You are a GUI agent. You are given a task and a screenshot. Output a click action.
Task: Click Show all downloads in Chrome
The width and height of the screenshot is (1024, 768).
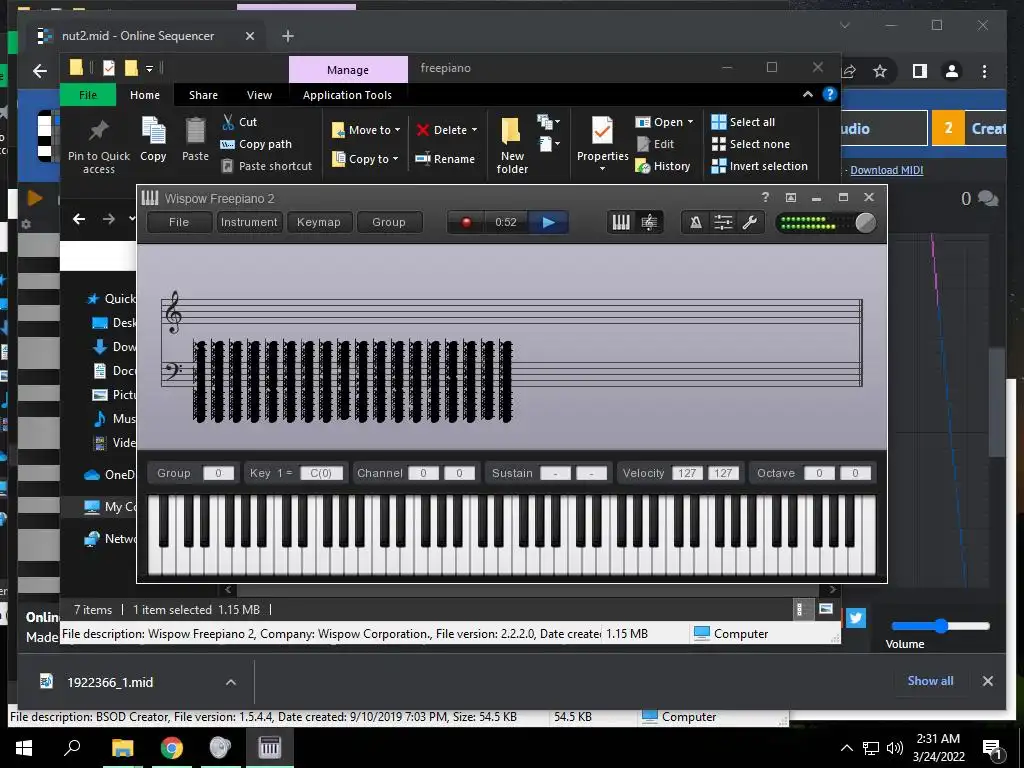(x=930, y=680)
